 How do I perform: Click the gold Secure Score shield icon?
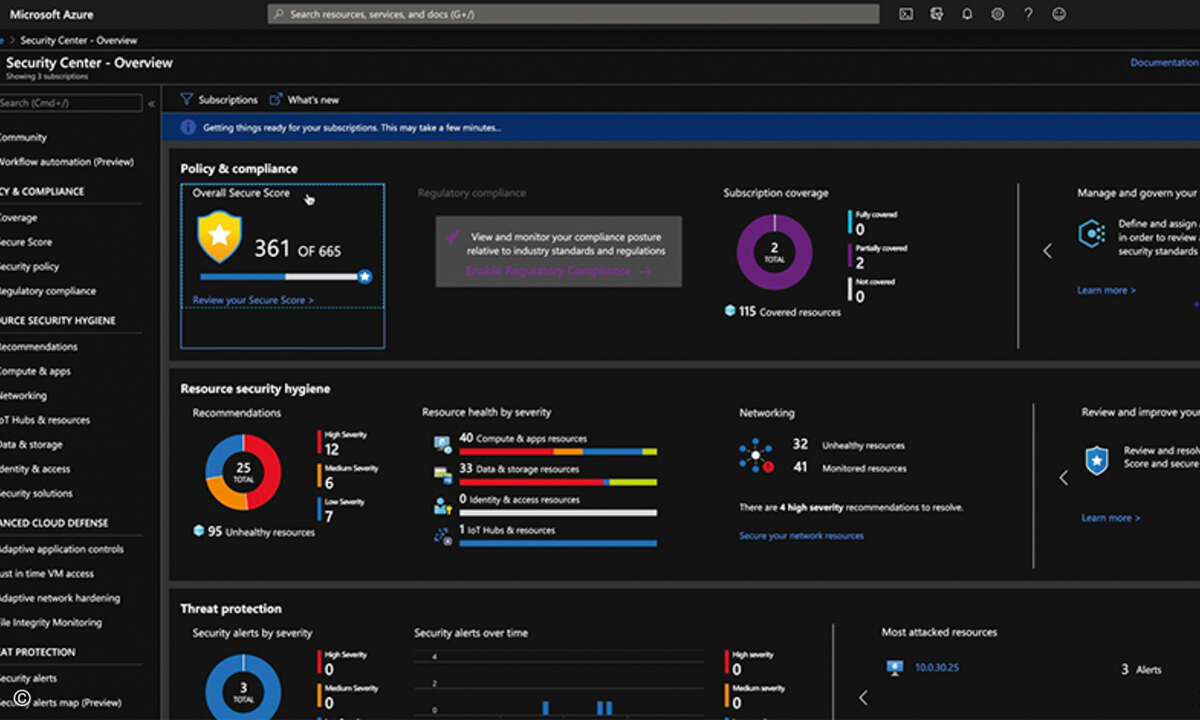tap(219, 238)
